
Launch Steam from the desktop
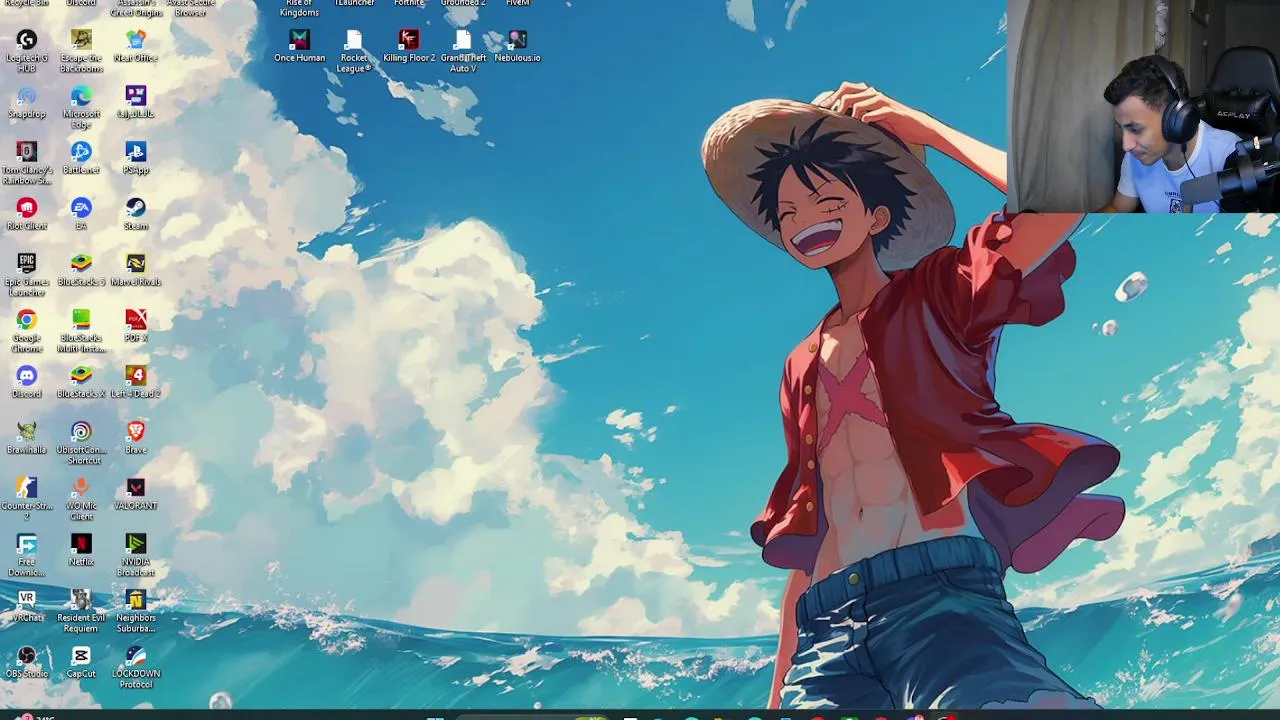(136, 208)
